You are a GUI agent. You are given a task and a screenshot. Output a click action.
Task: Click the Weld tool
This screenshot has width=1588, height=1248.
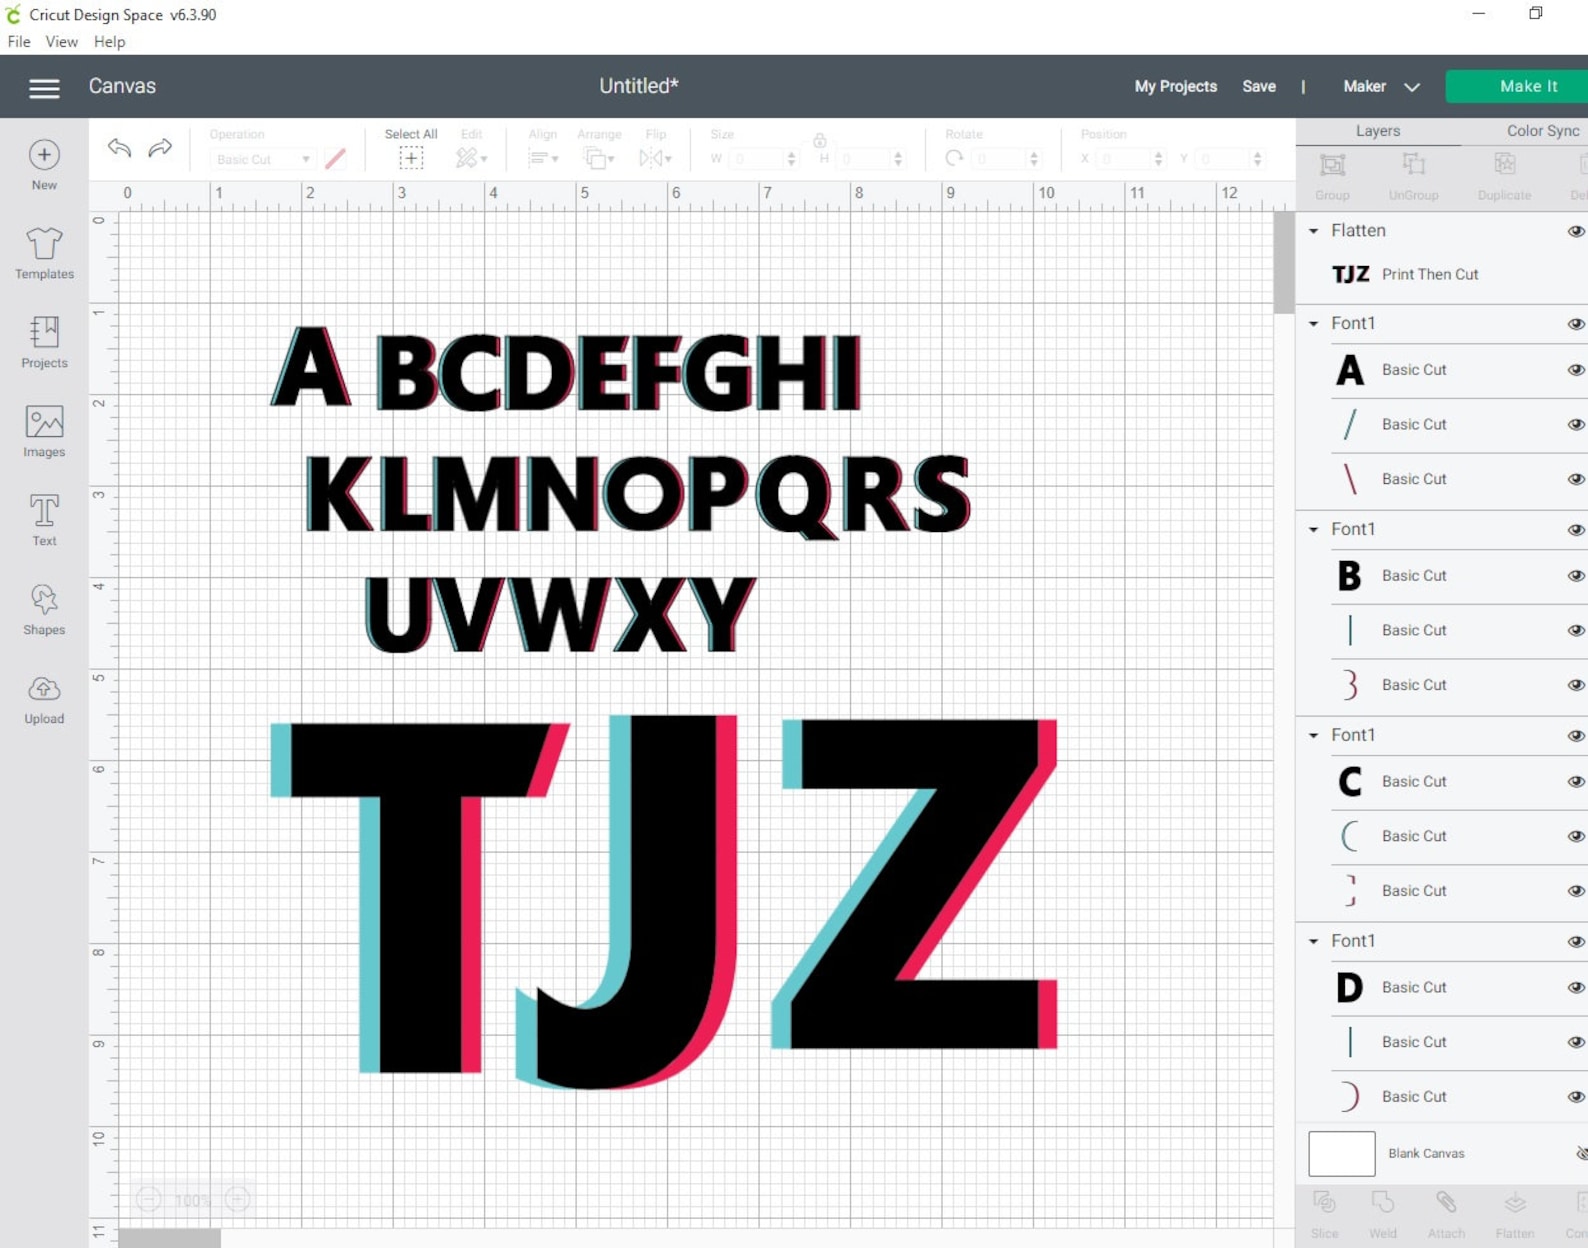[x=1383, y=1215]
